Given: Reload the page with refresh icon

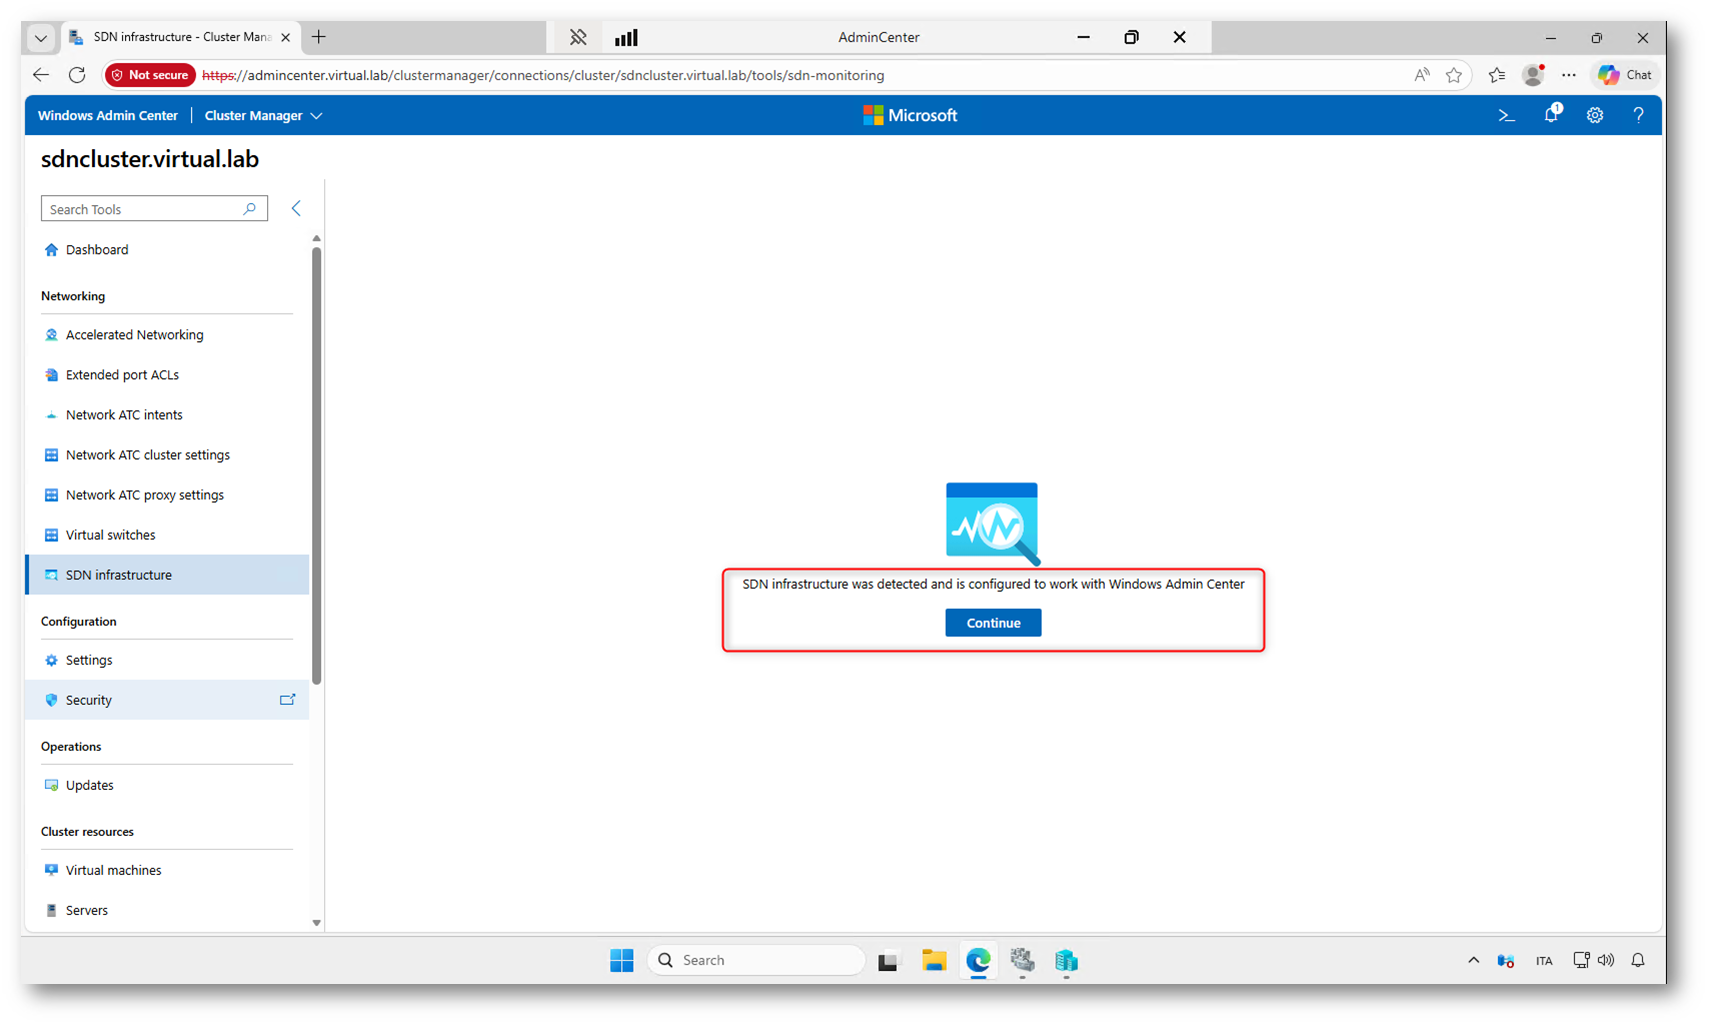Looking at the screenshot, I should pos(77,75).
